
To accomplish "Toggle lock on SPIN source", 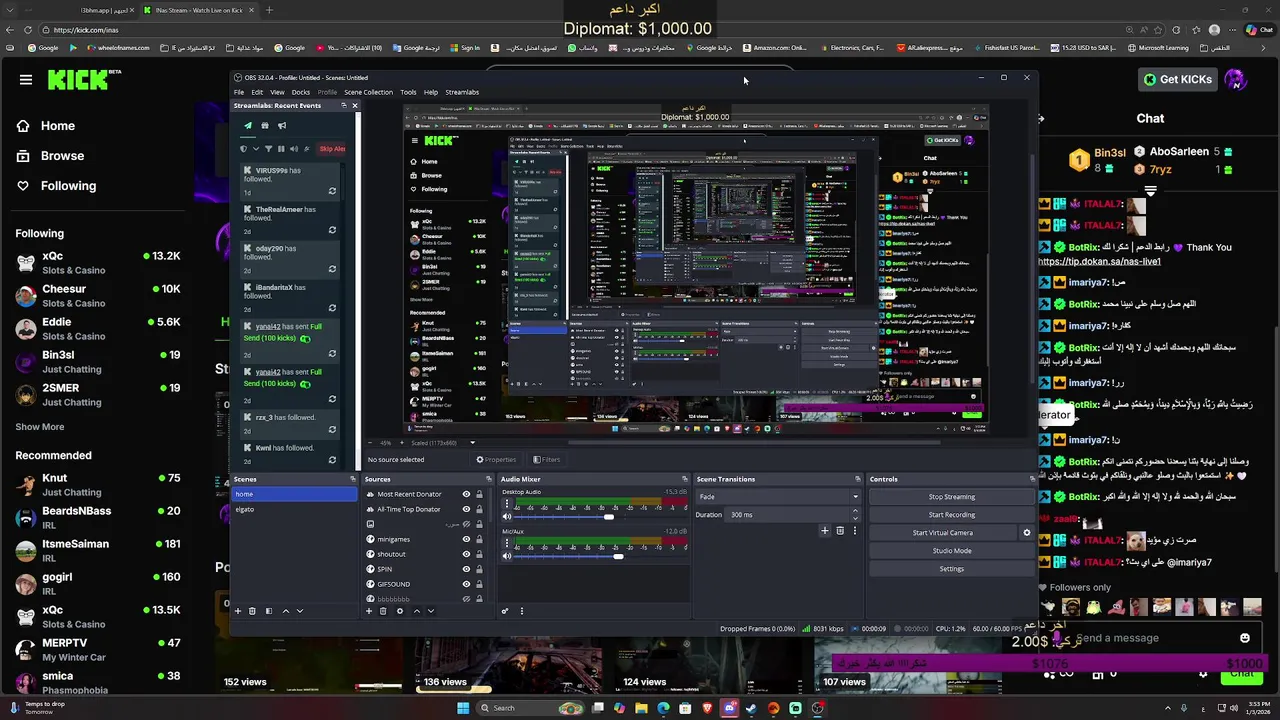I will click(x=479, y=569).
